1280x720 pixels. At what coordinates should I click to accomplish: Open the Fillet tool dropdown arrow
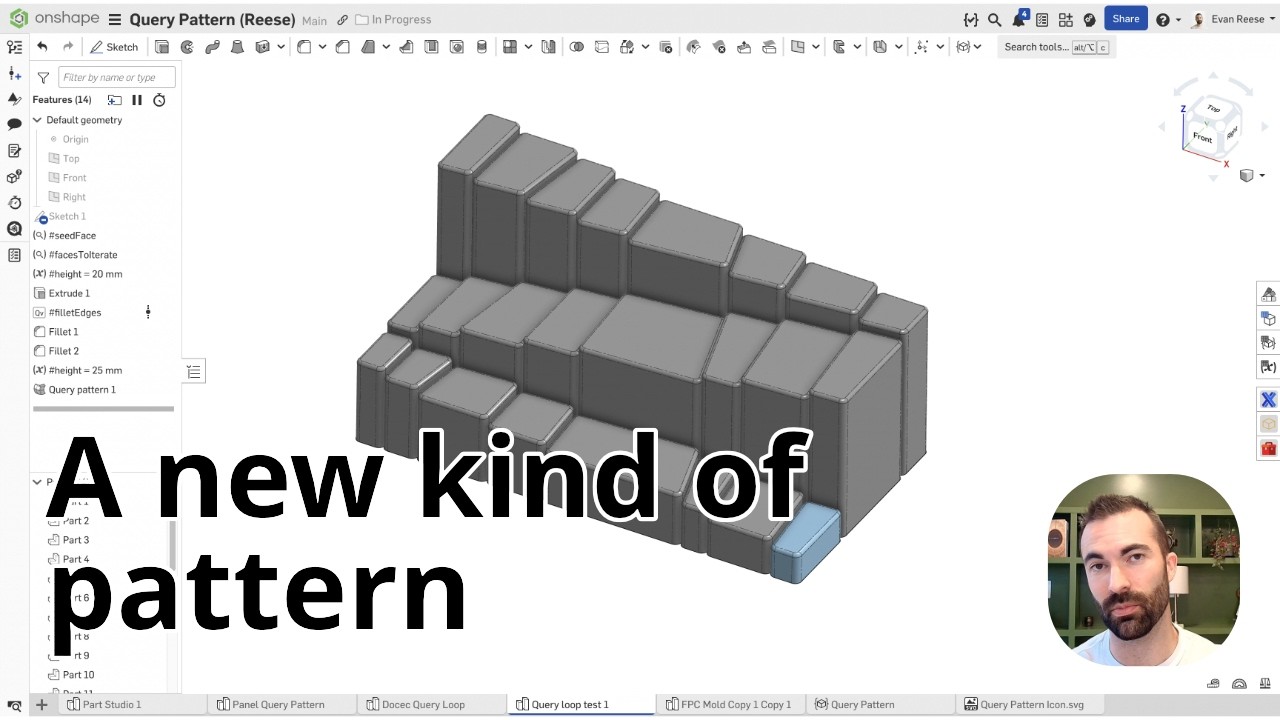[x=321, y=47]
